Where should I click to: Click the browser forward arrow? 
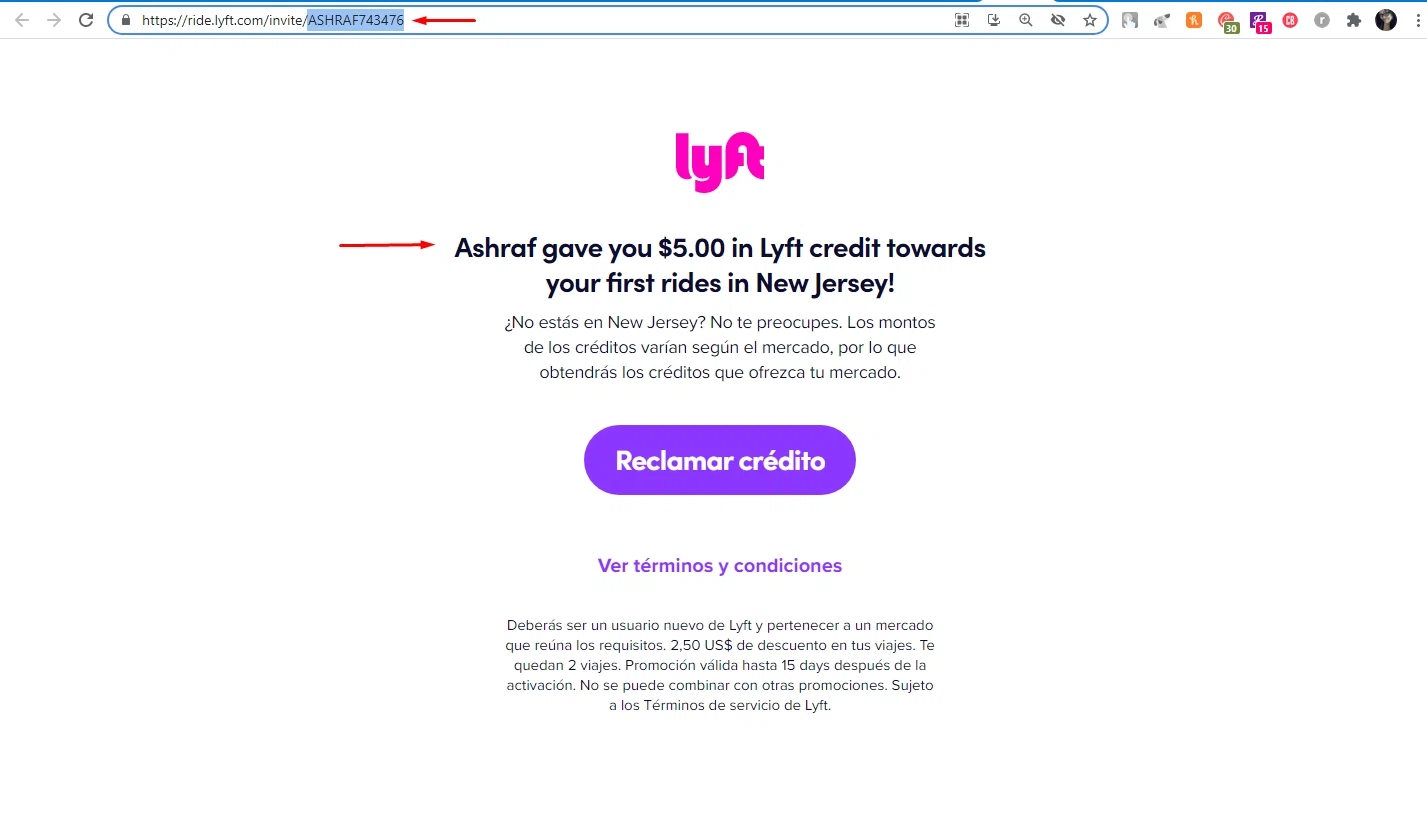(x=54, y=20)
